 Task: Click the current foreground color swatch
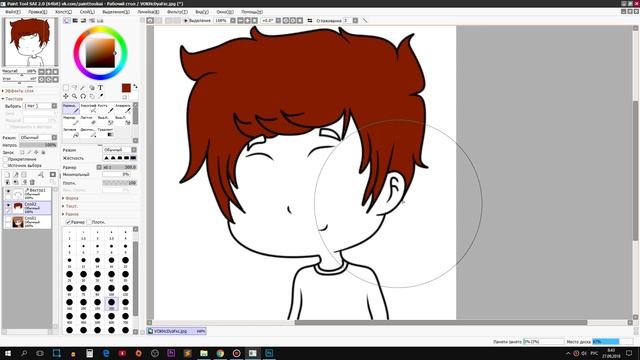click(x=126, y=88)
